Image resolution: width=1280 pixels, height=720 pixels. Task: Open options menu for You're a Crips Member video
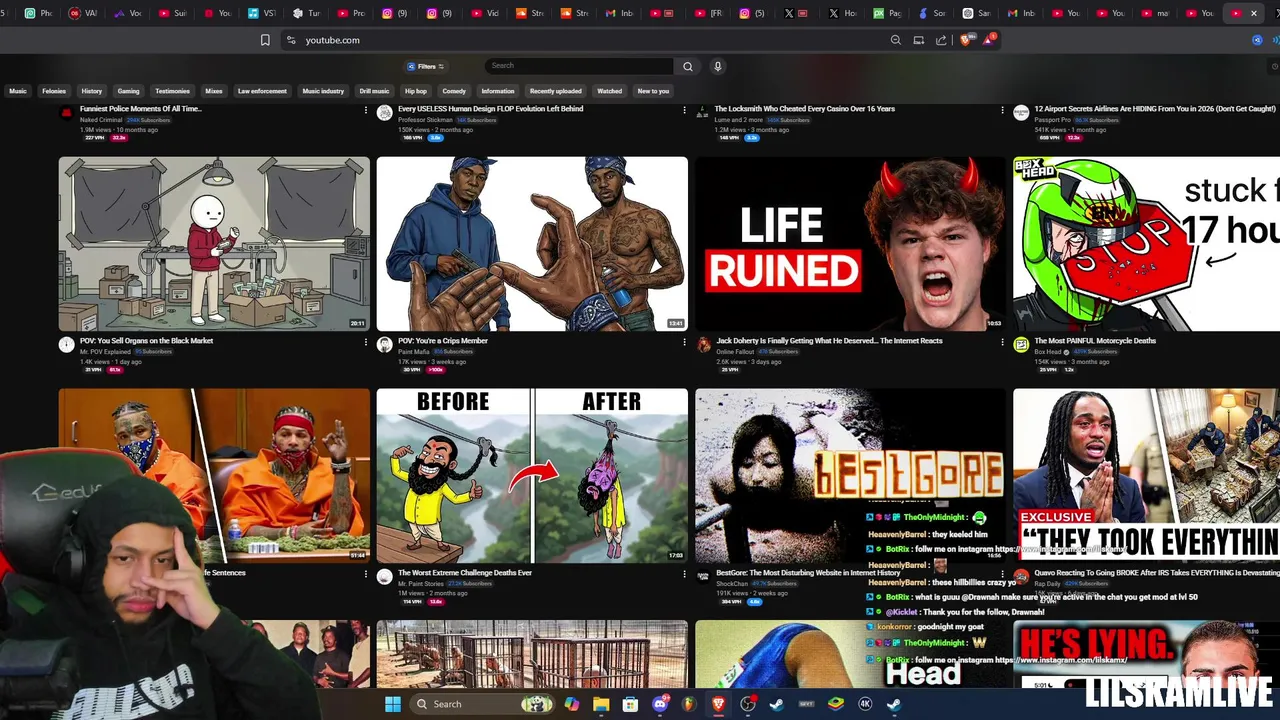pyautogui.click(x=684, y=342)
